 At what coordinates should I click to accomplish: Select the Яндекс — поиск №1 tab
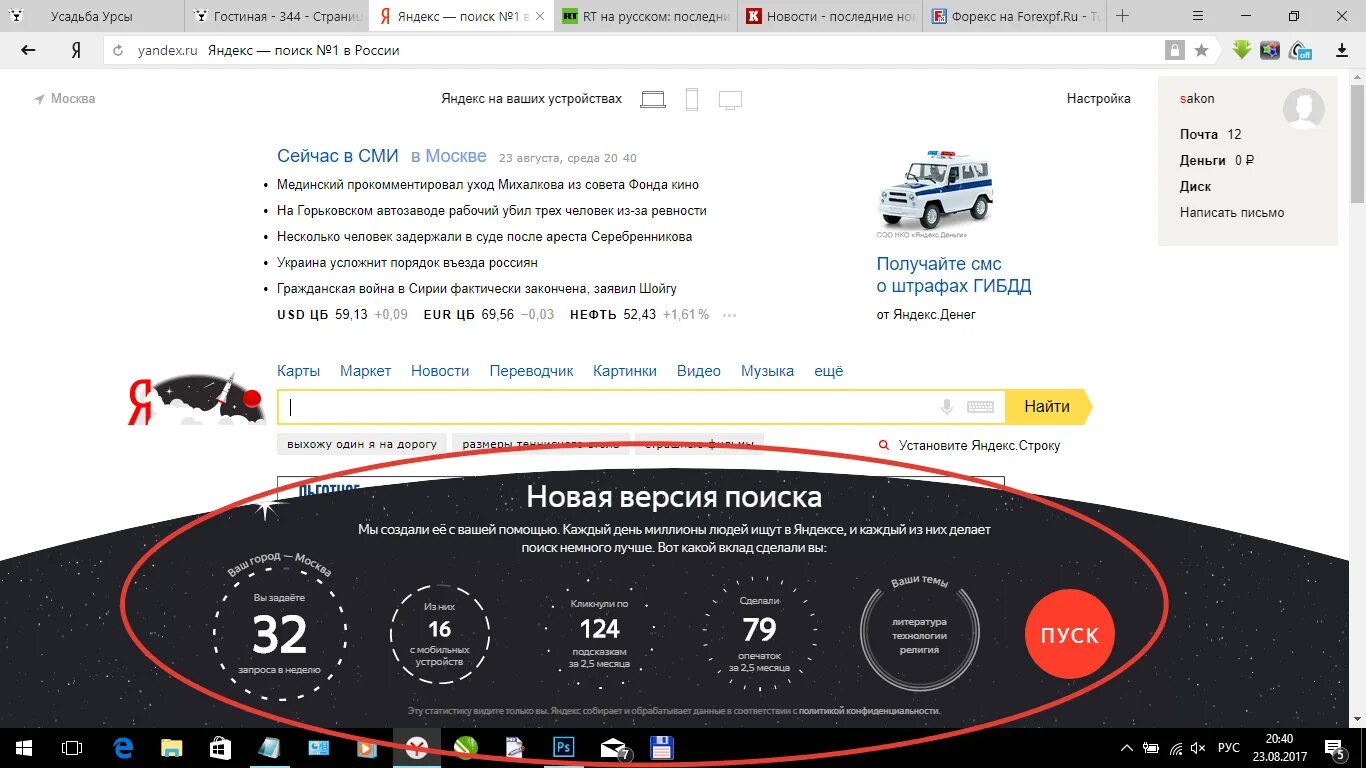pos(461,16)
